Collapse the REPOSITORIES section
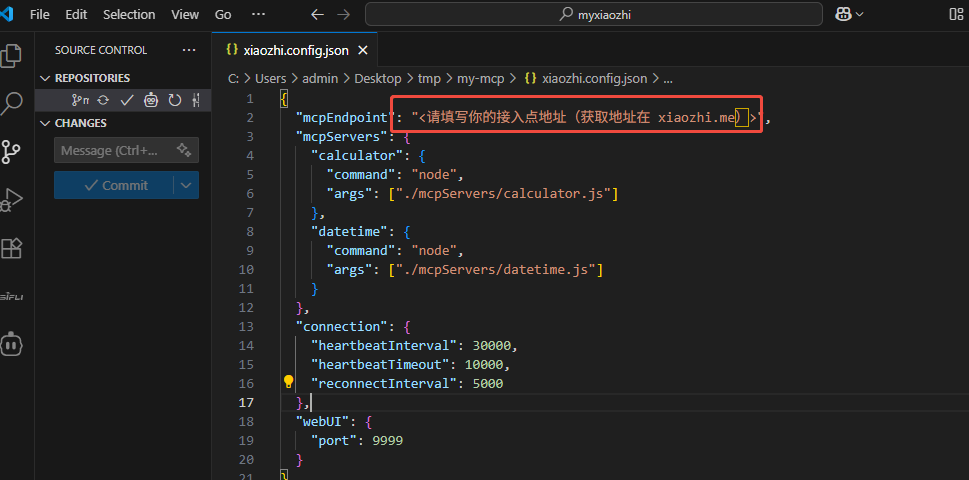Image resolution: width=969 pixels, height=480 pixels. 44,78
